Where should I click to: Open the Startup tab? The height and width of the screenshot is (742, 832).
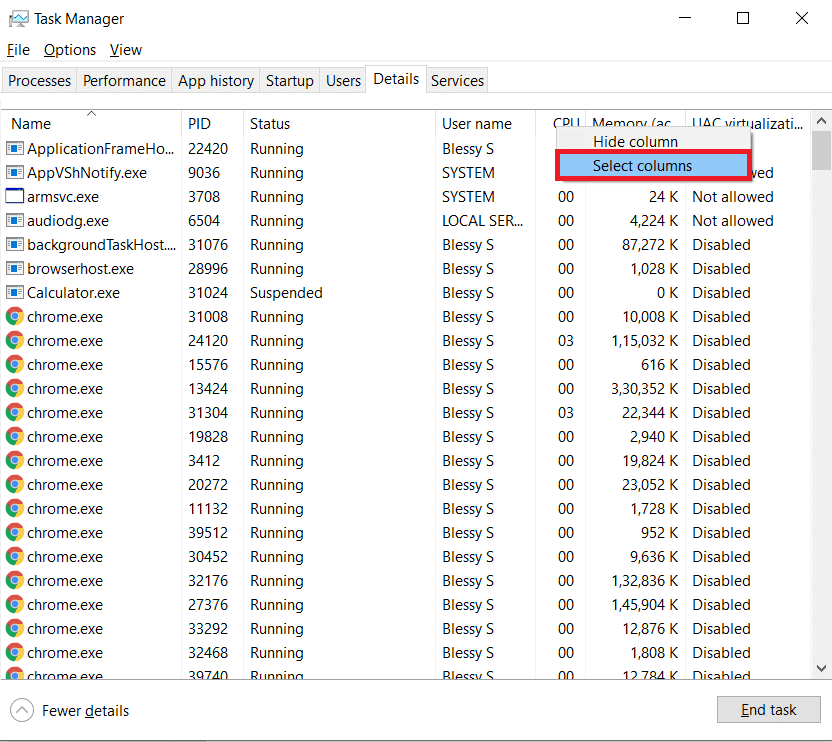pyautogui.click(x=290, y=80)
